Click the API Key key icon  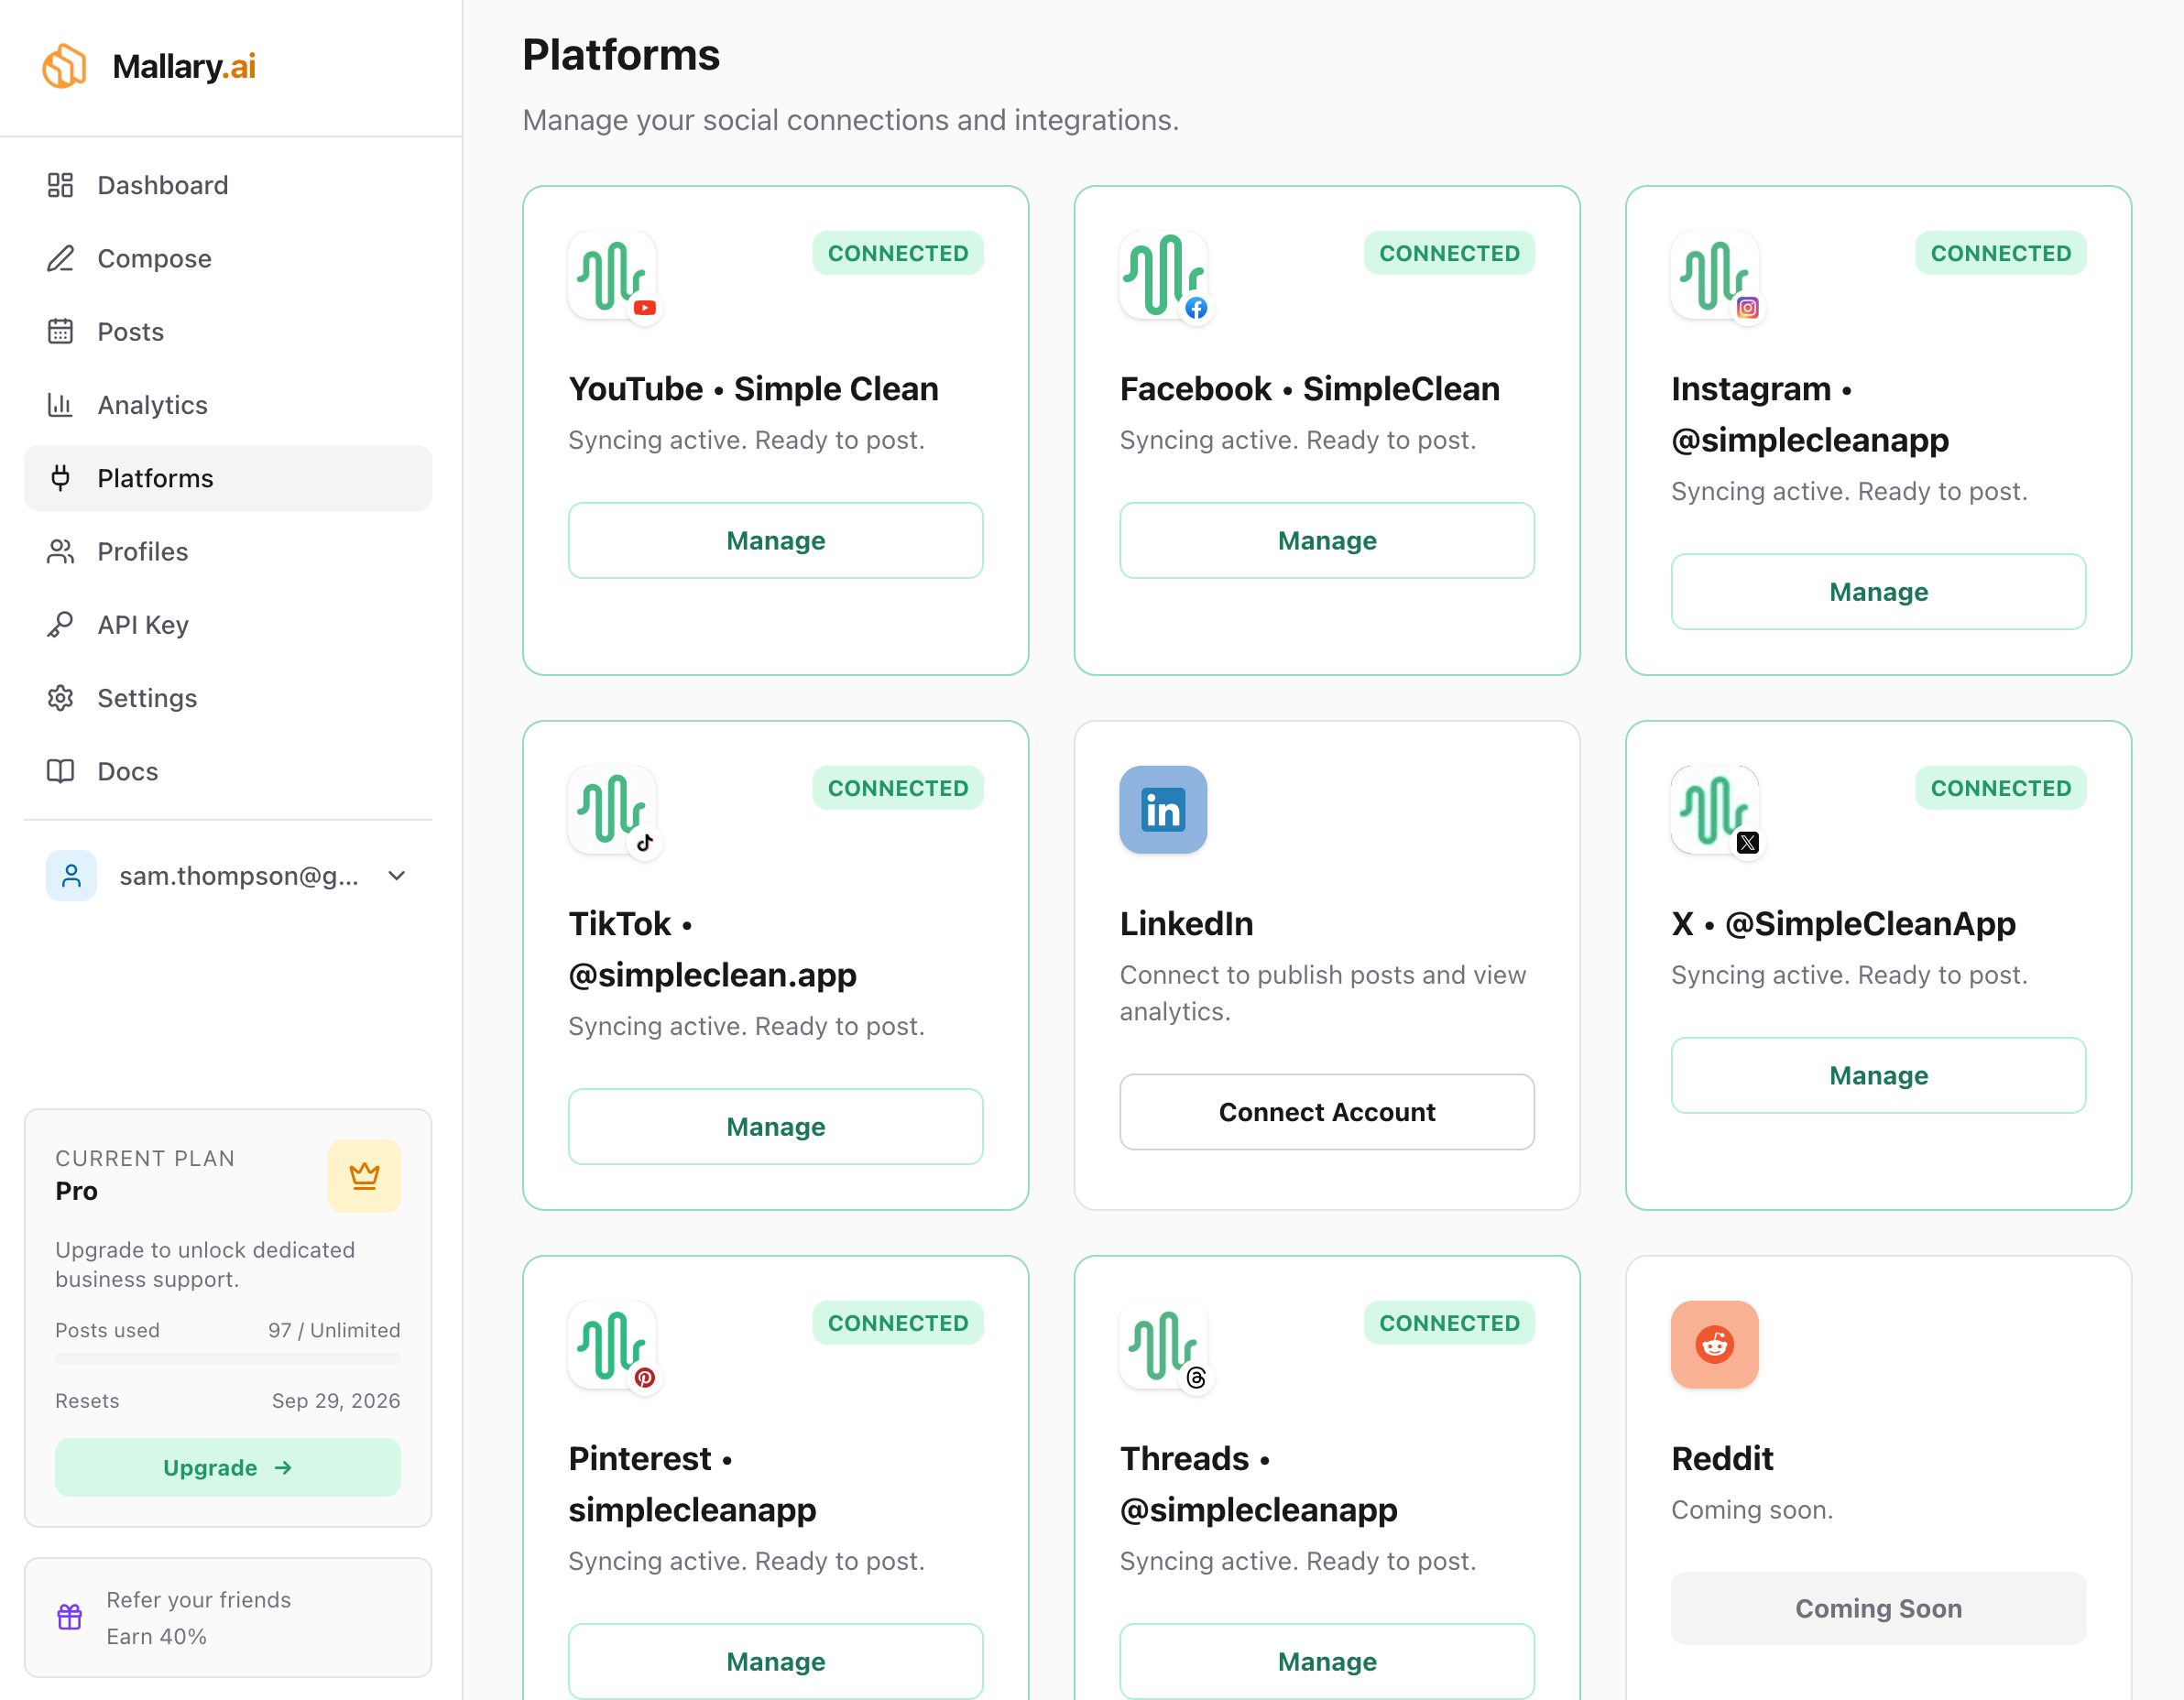[x=60, y=625]
